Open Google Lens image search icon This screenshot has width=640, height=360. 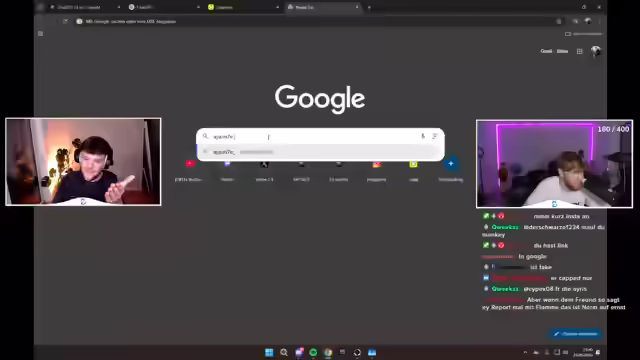[435, 136]
